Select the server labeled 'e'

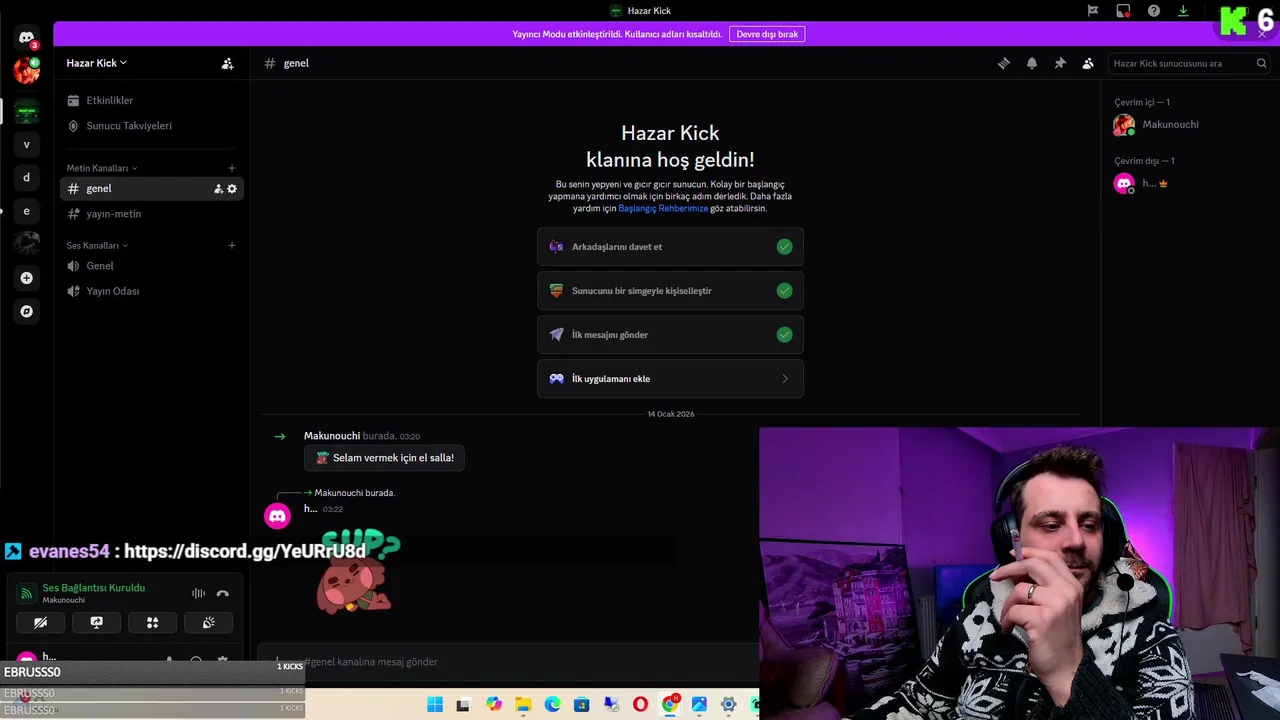(x=27, y=211)
